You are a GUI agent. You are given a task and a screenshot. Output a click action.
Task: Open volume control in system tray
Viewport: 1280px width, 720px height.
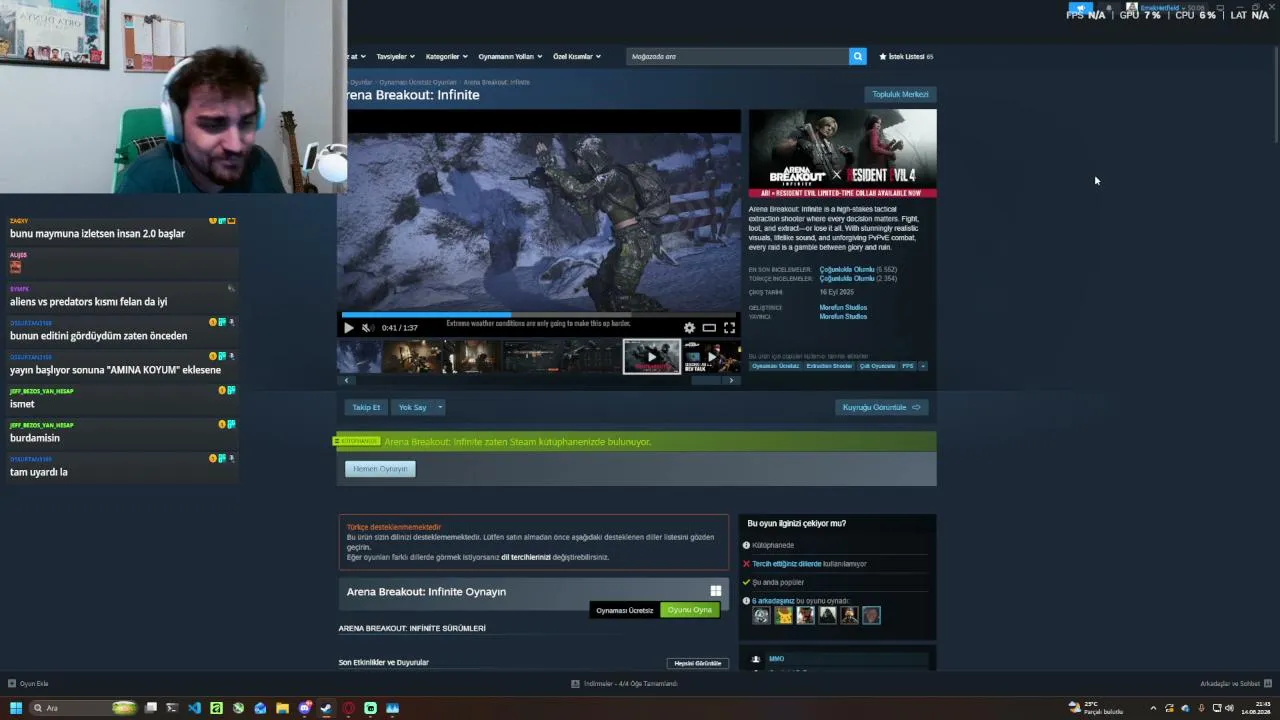pyautogui.click(x=1229, y=708)
